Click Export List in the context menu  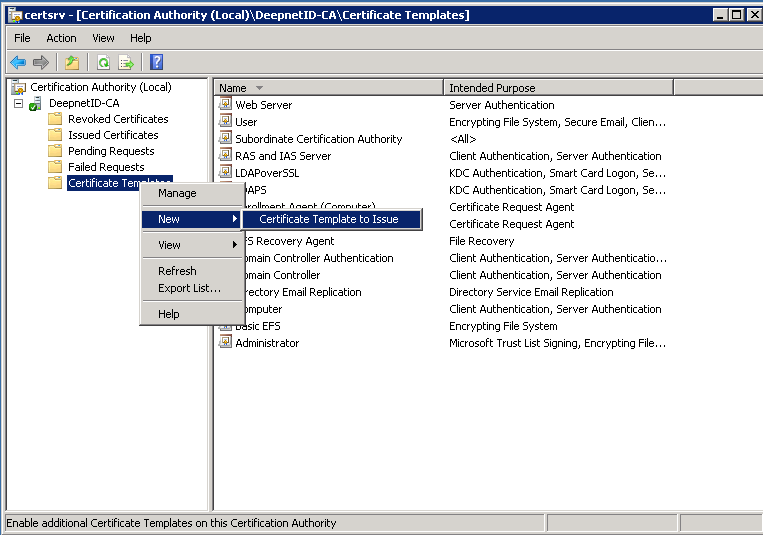click(x=189, y=288)
